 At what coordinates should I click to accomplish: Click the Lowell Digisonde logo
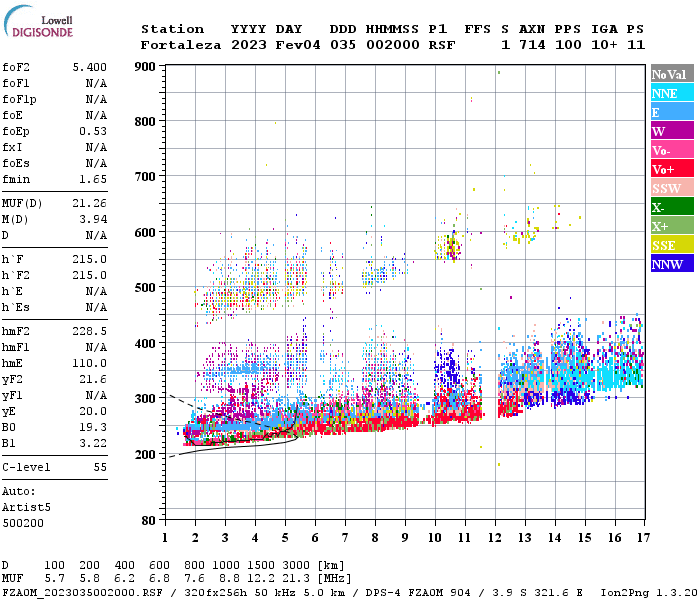click(38, 21)
